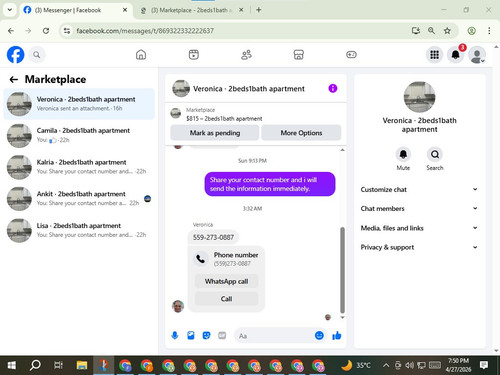Click the WhatsApp call button
This screenshot has height=375, width=500.
226,281
